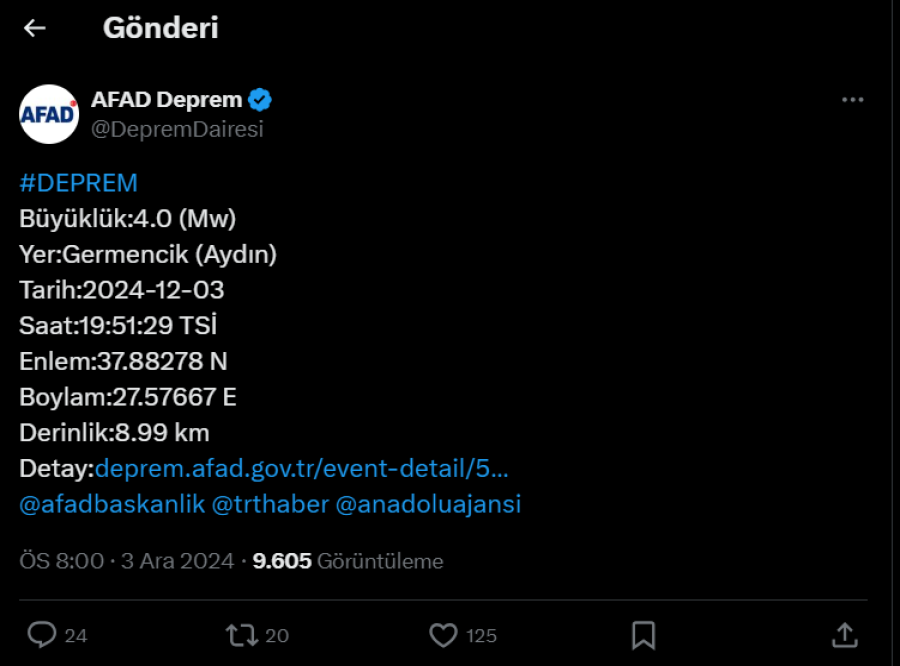The width and height of the screenshot is (900, 666).
Task: Open the @anadoluajansi mention
Action: pyautogui.click(x=428, y=504)
